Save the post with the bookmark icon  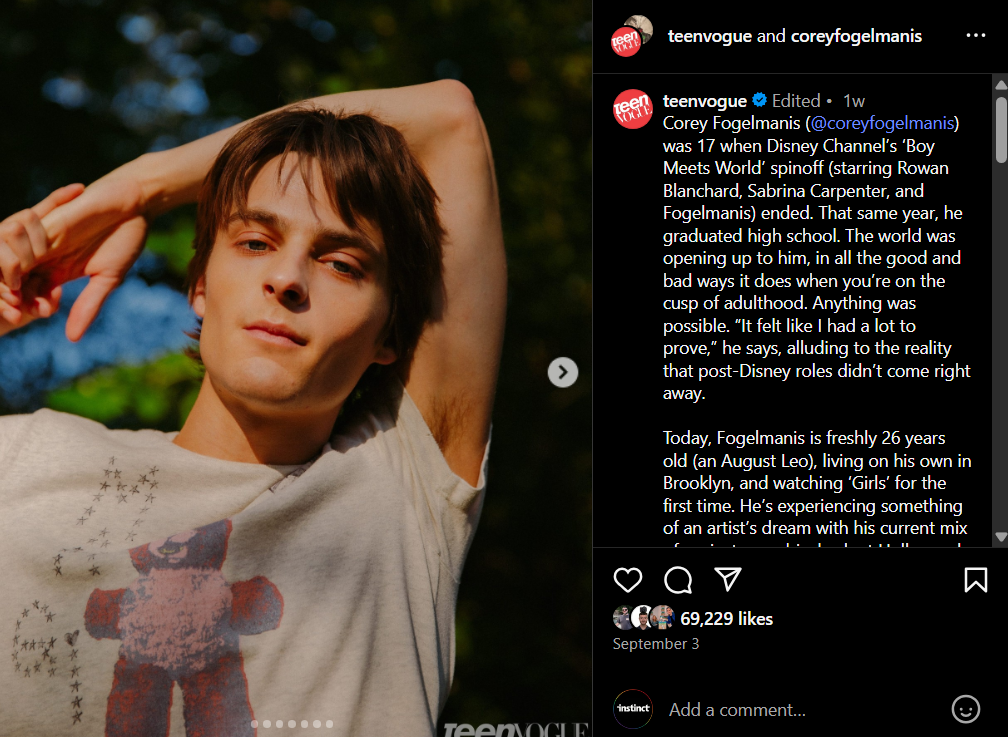[x=976, y=580]
